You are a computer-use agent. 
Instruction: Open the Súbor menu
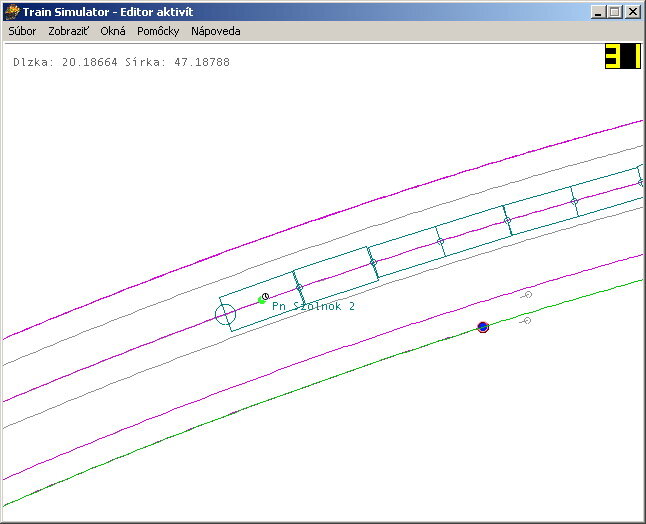click(22, 31)
